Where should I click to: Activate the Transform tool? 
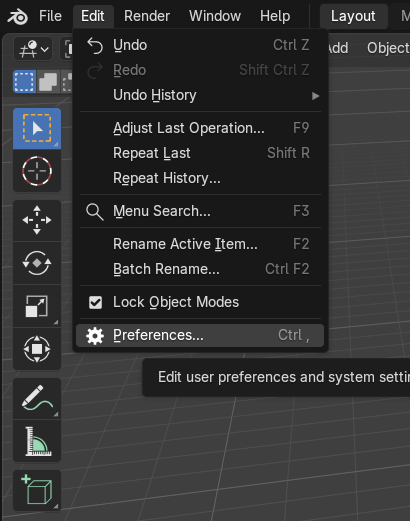pos(37,349)
